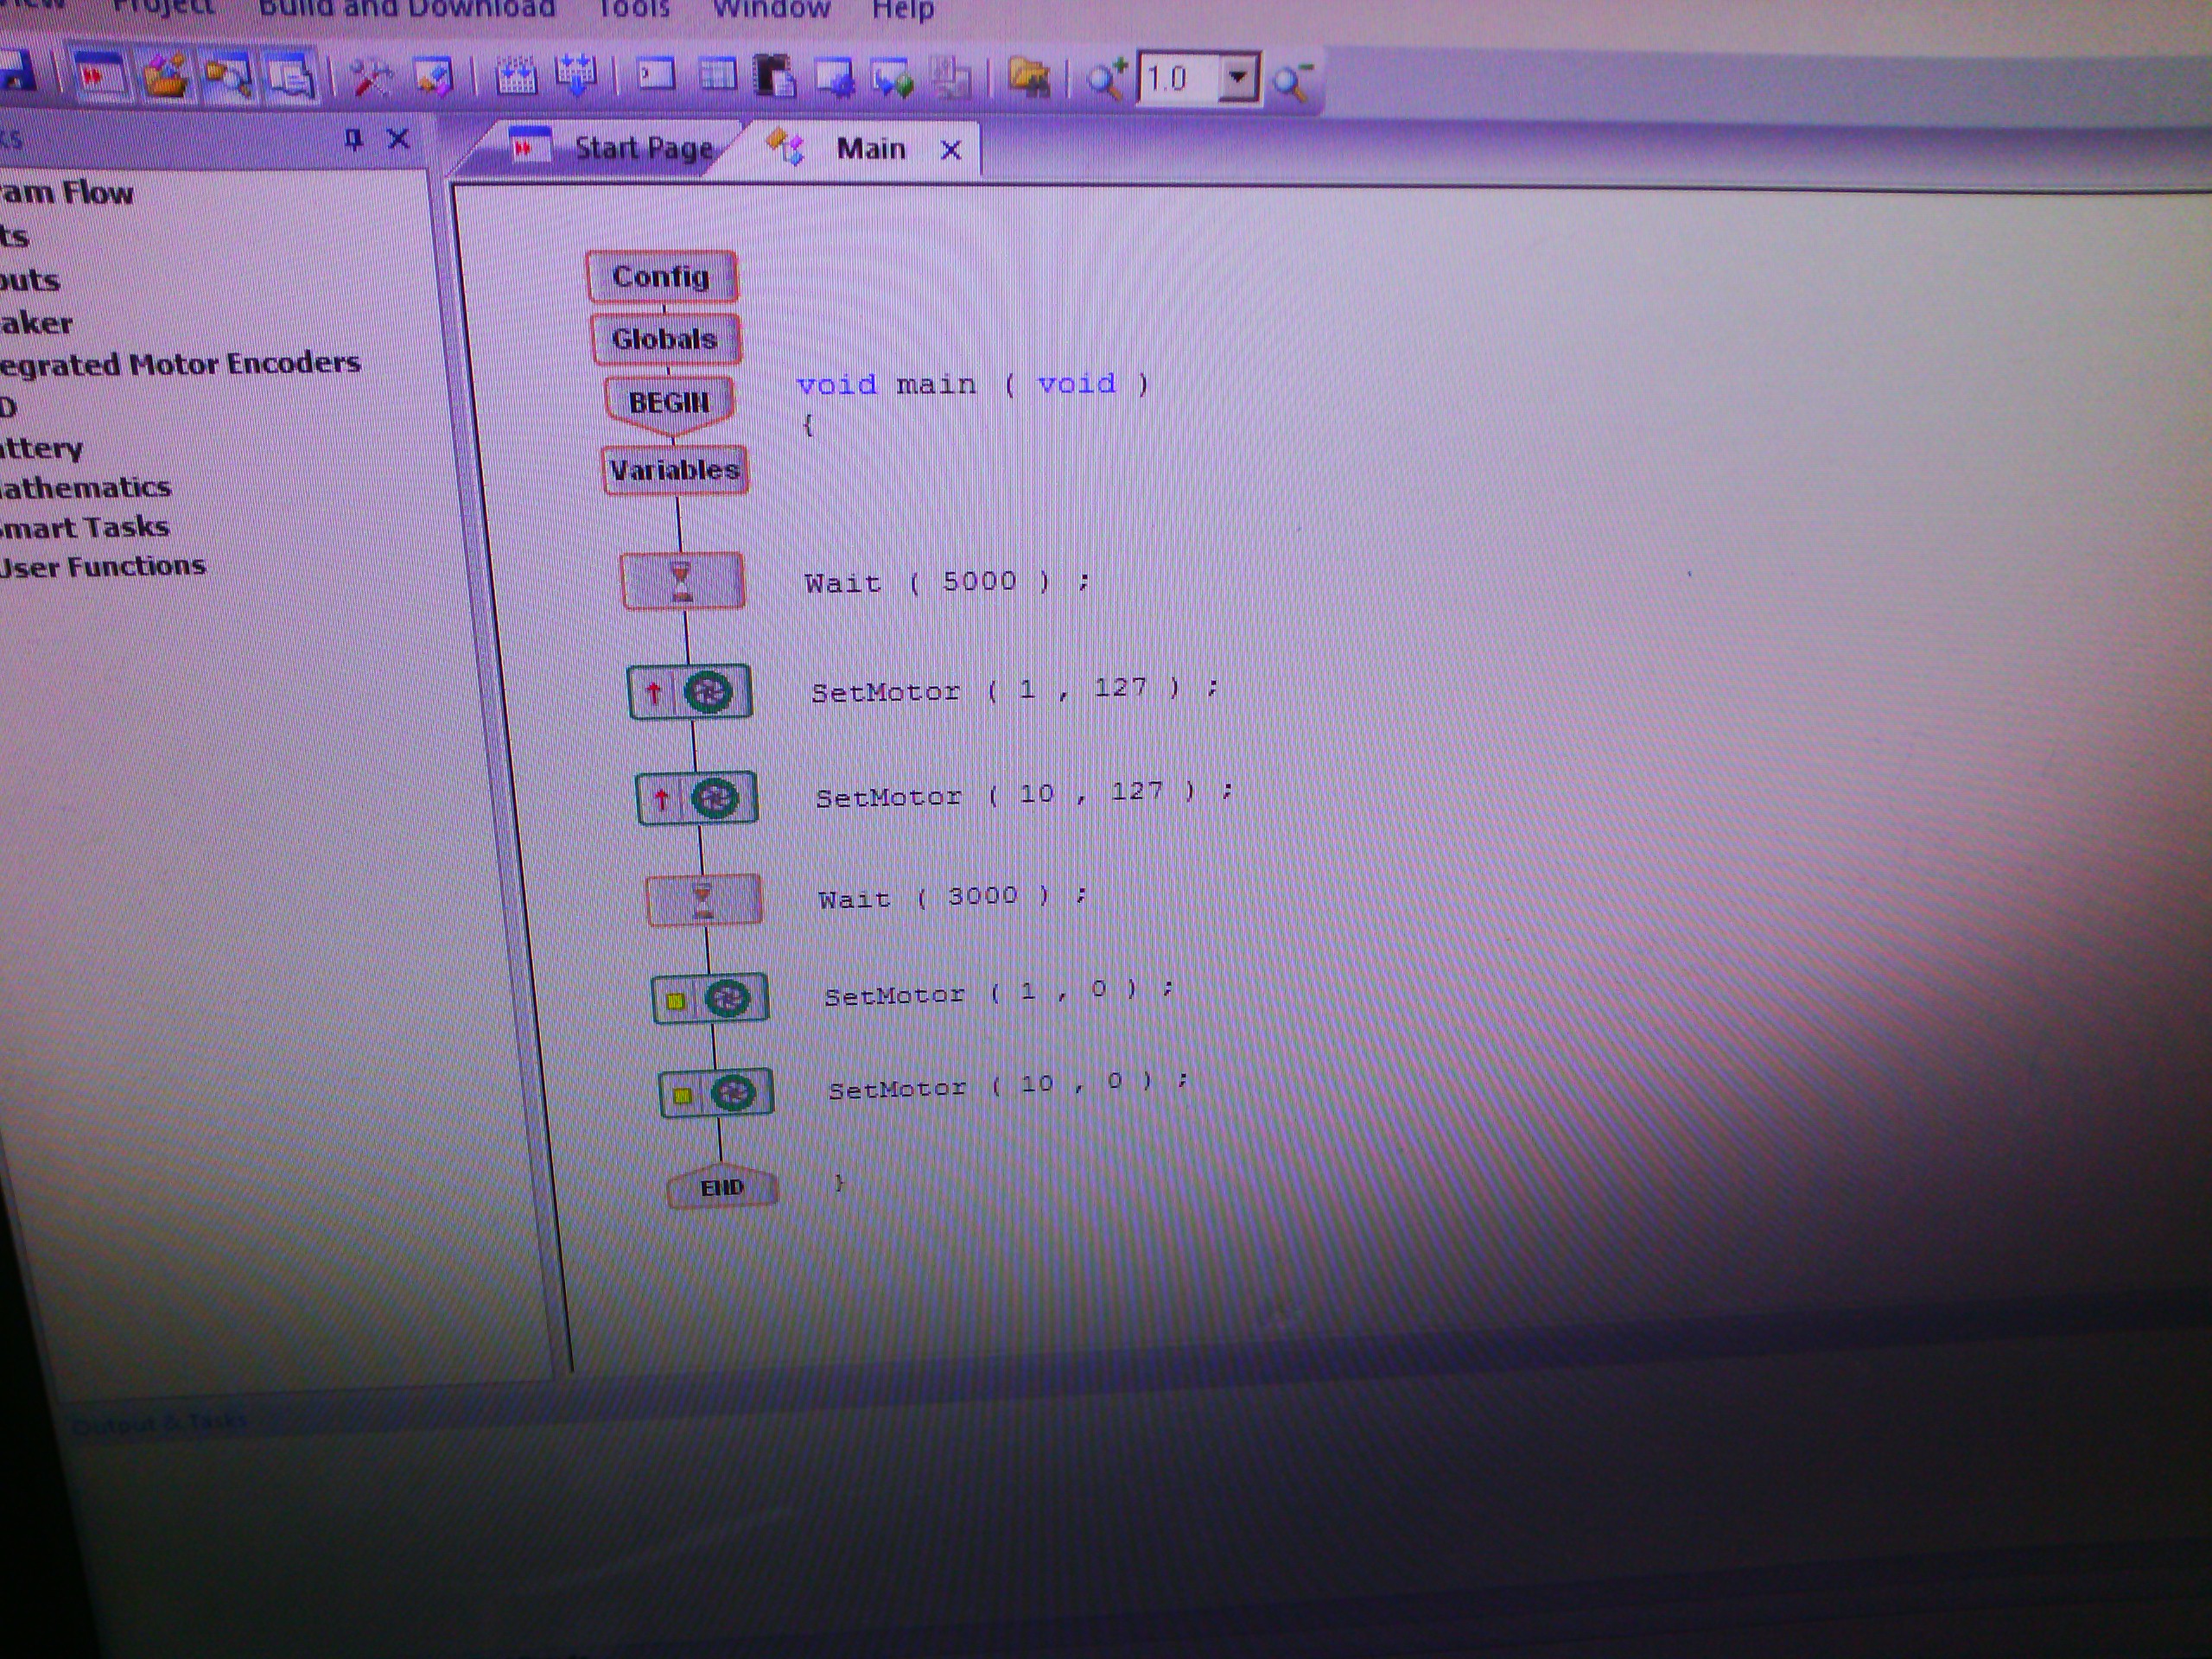Screen dimensions: 2212x1659
Task: Click the hammer and wrench Build icon
Action: pos(371,77)
